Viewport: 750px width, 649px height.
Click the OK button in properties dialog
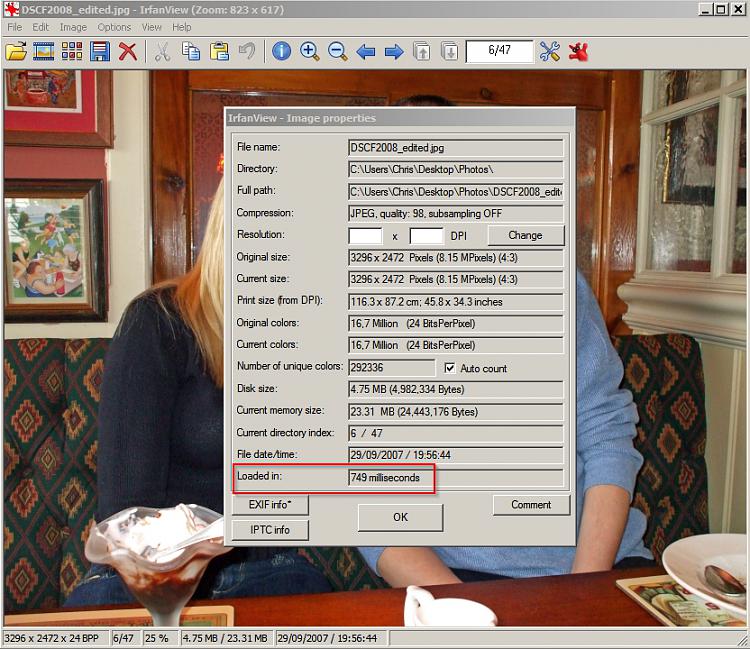400,517
